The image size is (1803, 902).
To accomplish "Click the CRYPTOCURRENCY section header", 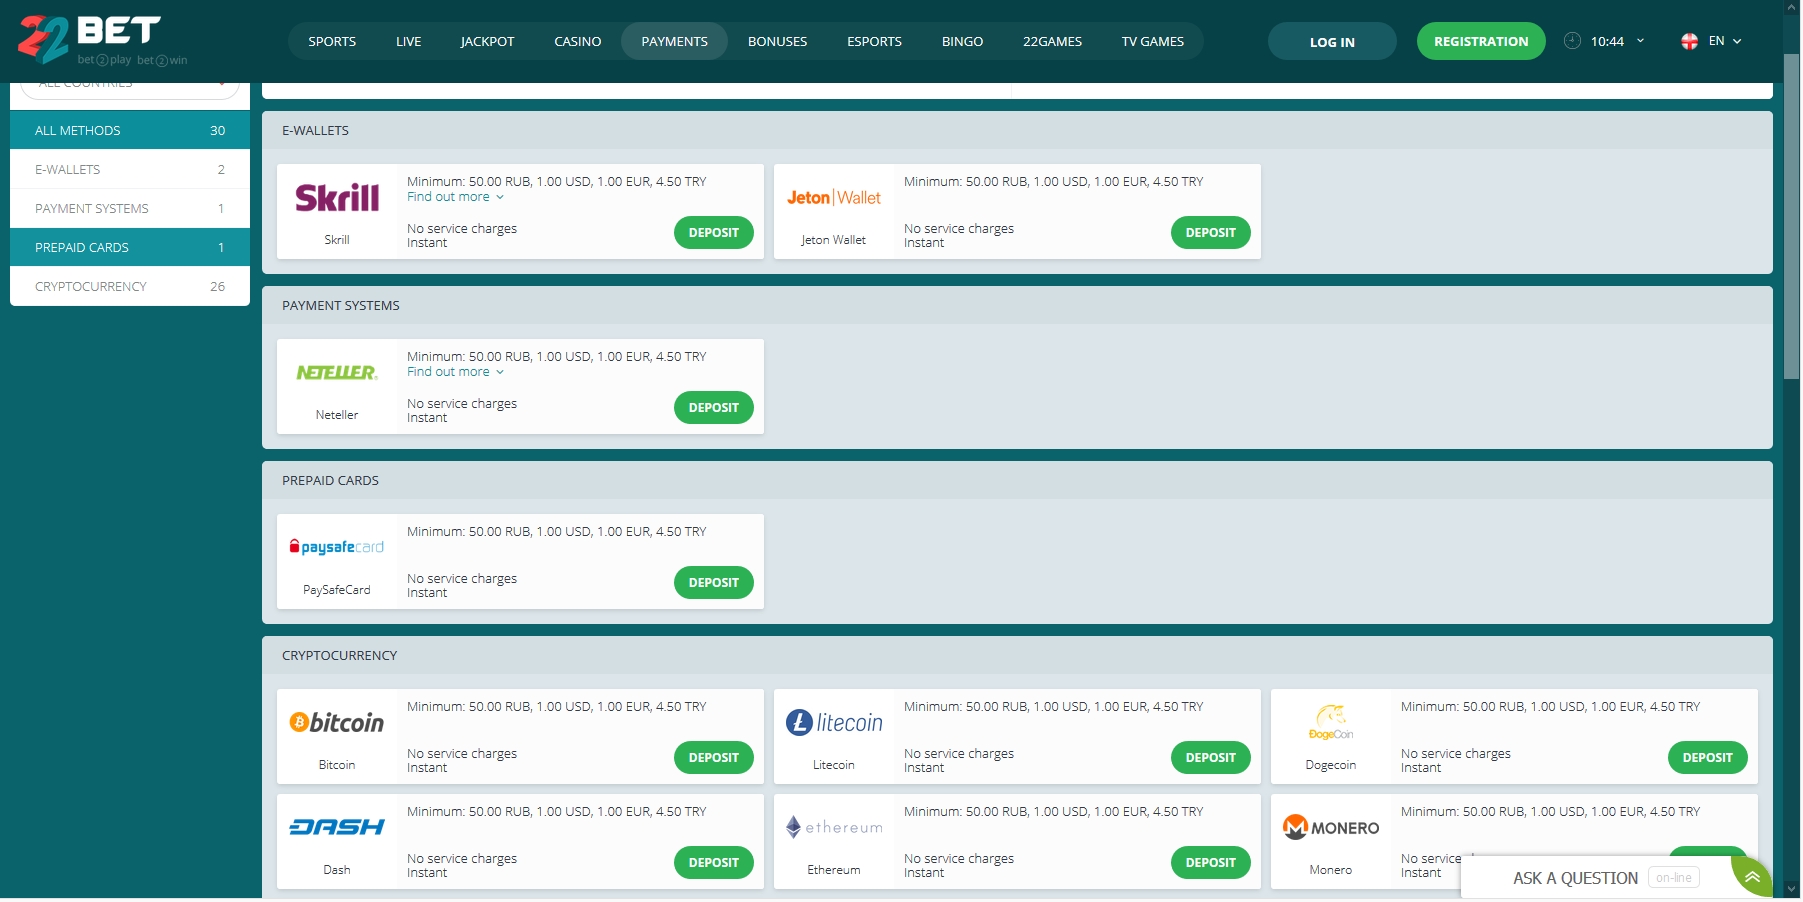I will pos(1017,656).
